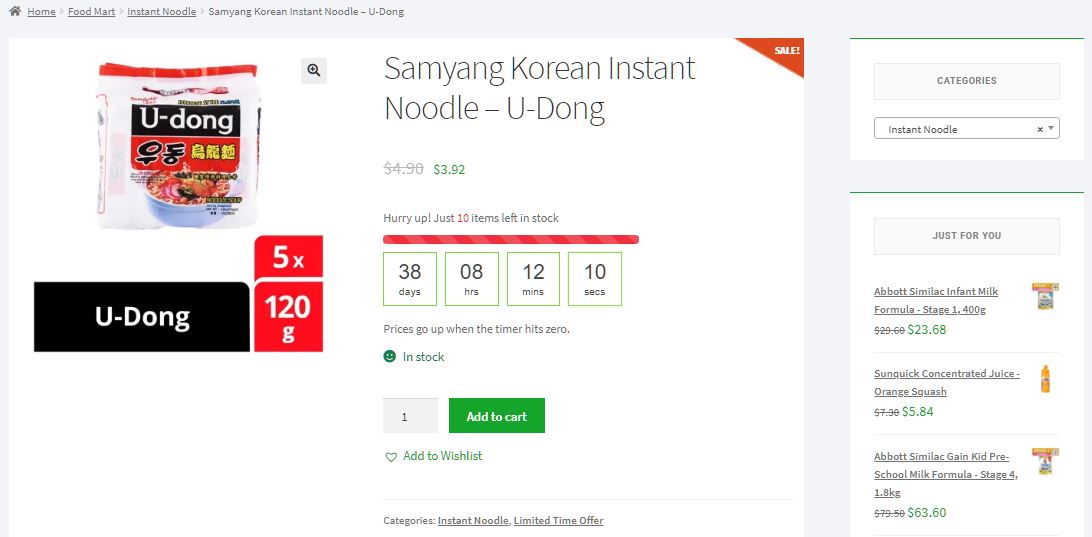Click the U-Dong noodle product image
This screenshot has width=1092, height=537.
click(x=178, y=205)
